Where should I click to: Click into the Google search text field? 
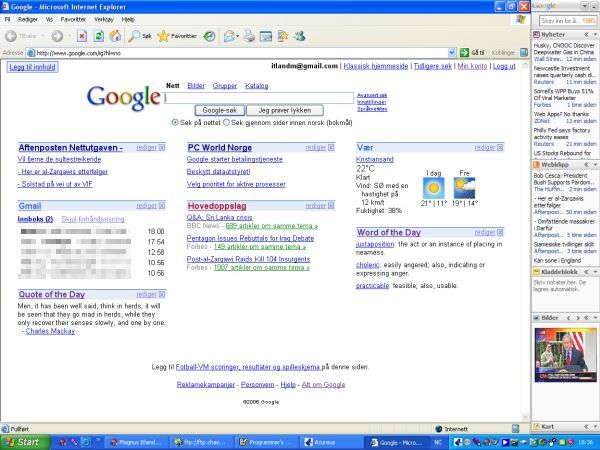pyautogui.click(x=259, y=98)
